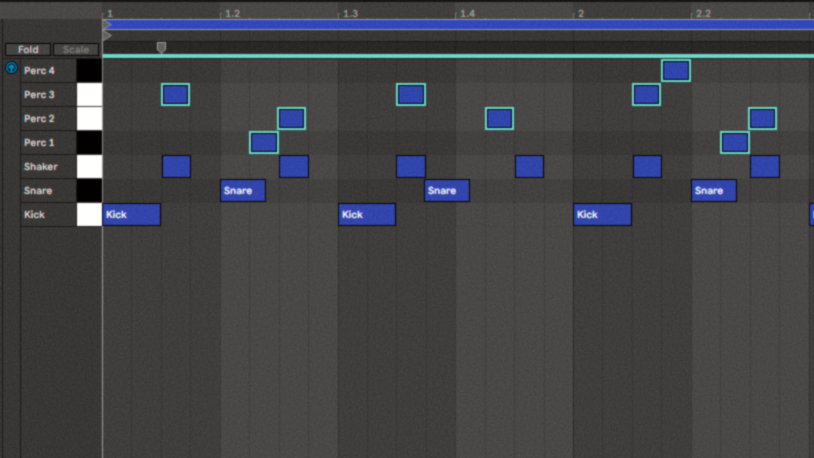Image resolution: width=814 pixels, height=458 pixels.
Task: Select the Perc 2 note after beat 1.4
Action: [499, 118]
